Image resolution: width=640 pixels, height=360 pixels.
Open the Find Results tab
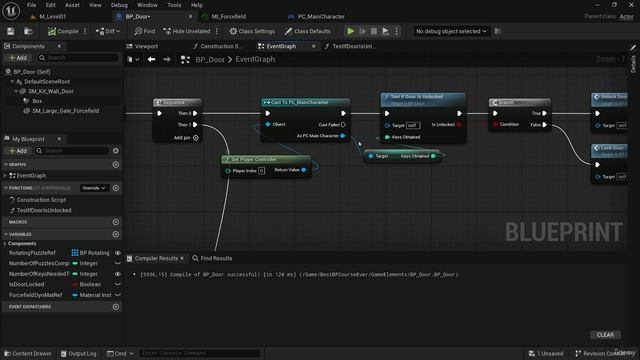tap(212, 258)
